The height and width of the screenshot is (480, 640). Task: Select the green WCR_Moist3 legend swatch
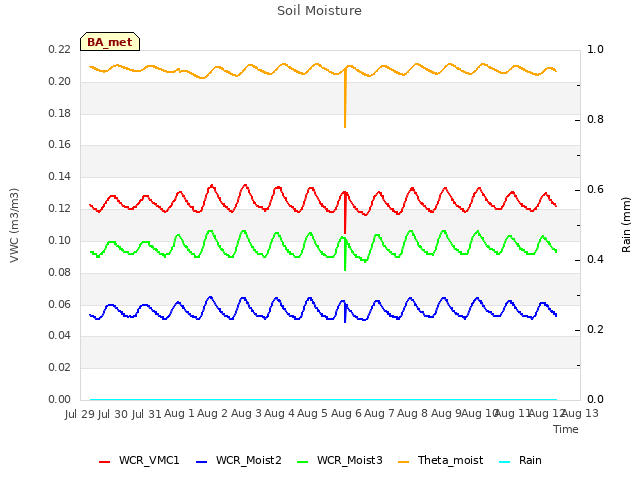[x=302, y=462]
